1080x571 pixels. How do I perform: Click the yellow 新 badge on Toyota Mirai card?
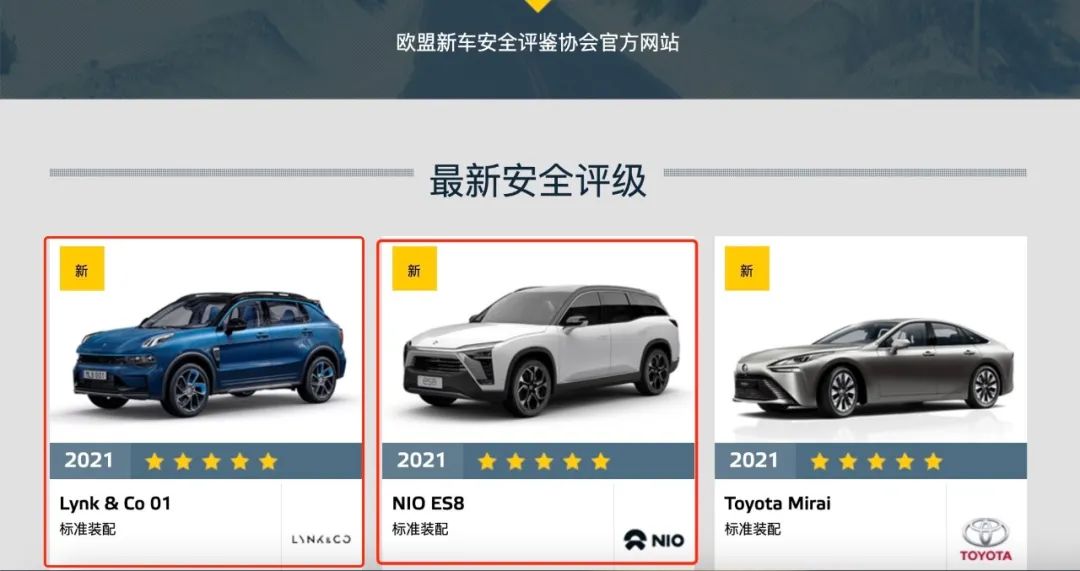click(747, 269)
